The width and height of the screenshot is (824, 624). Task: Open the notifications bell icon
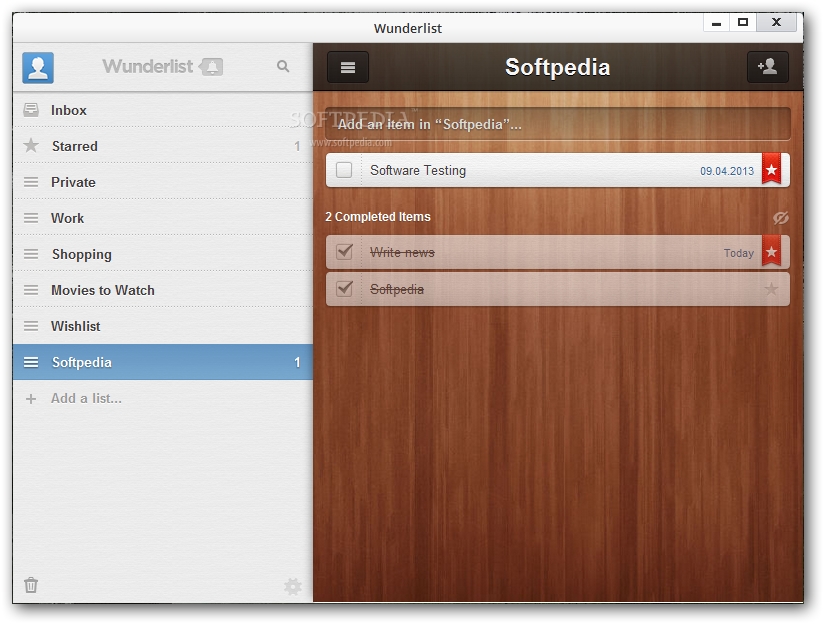[x=212, y=67]
